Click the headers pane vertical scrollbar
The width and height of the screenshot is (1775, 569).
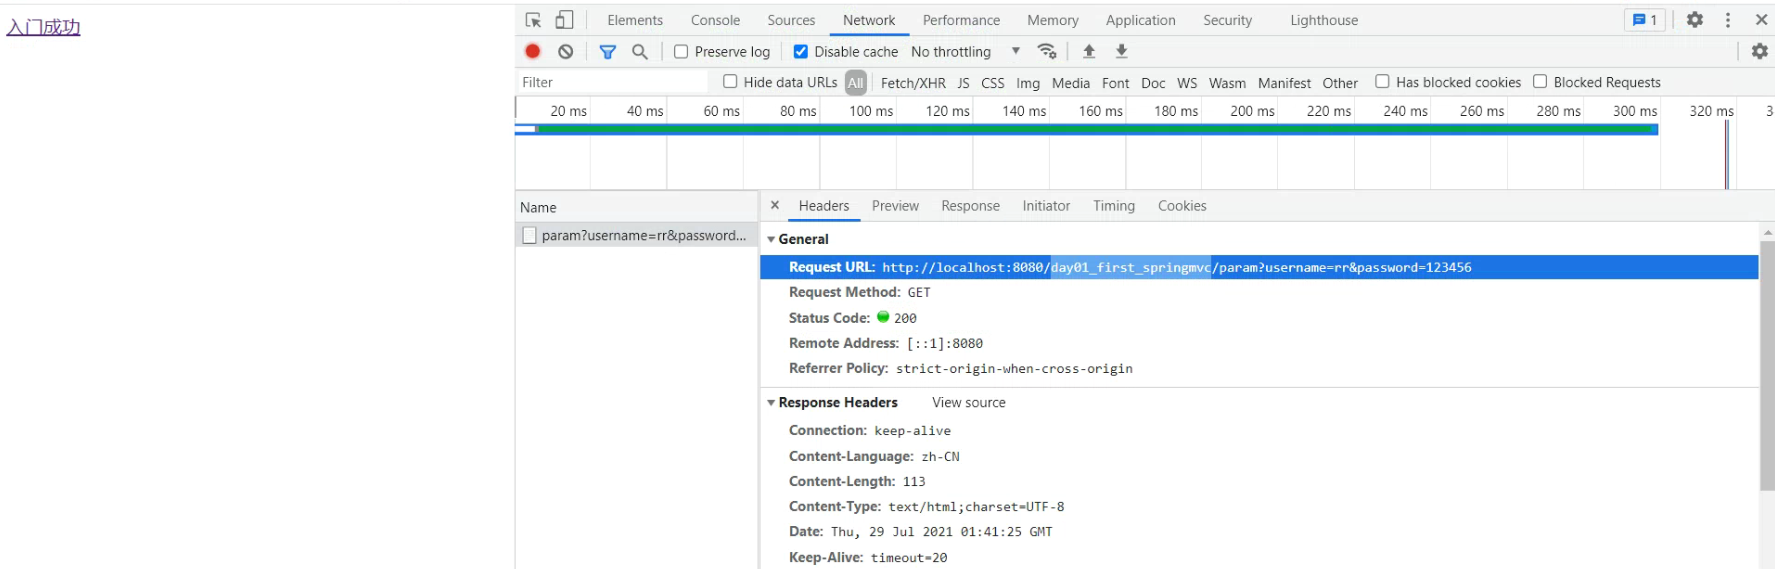pyautogui.click(x=1767, y=365)
